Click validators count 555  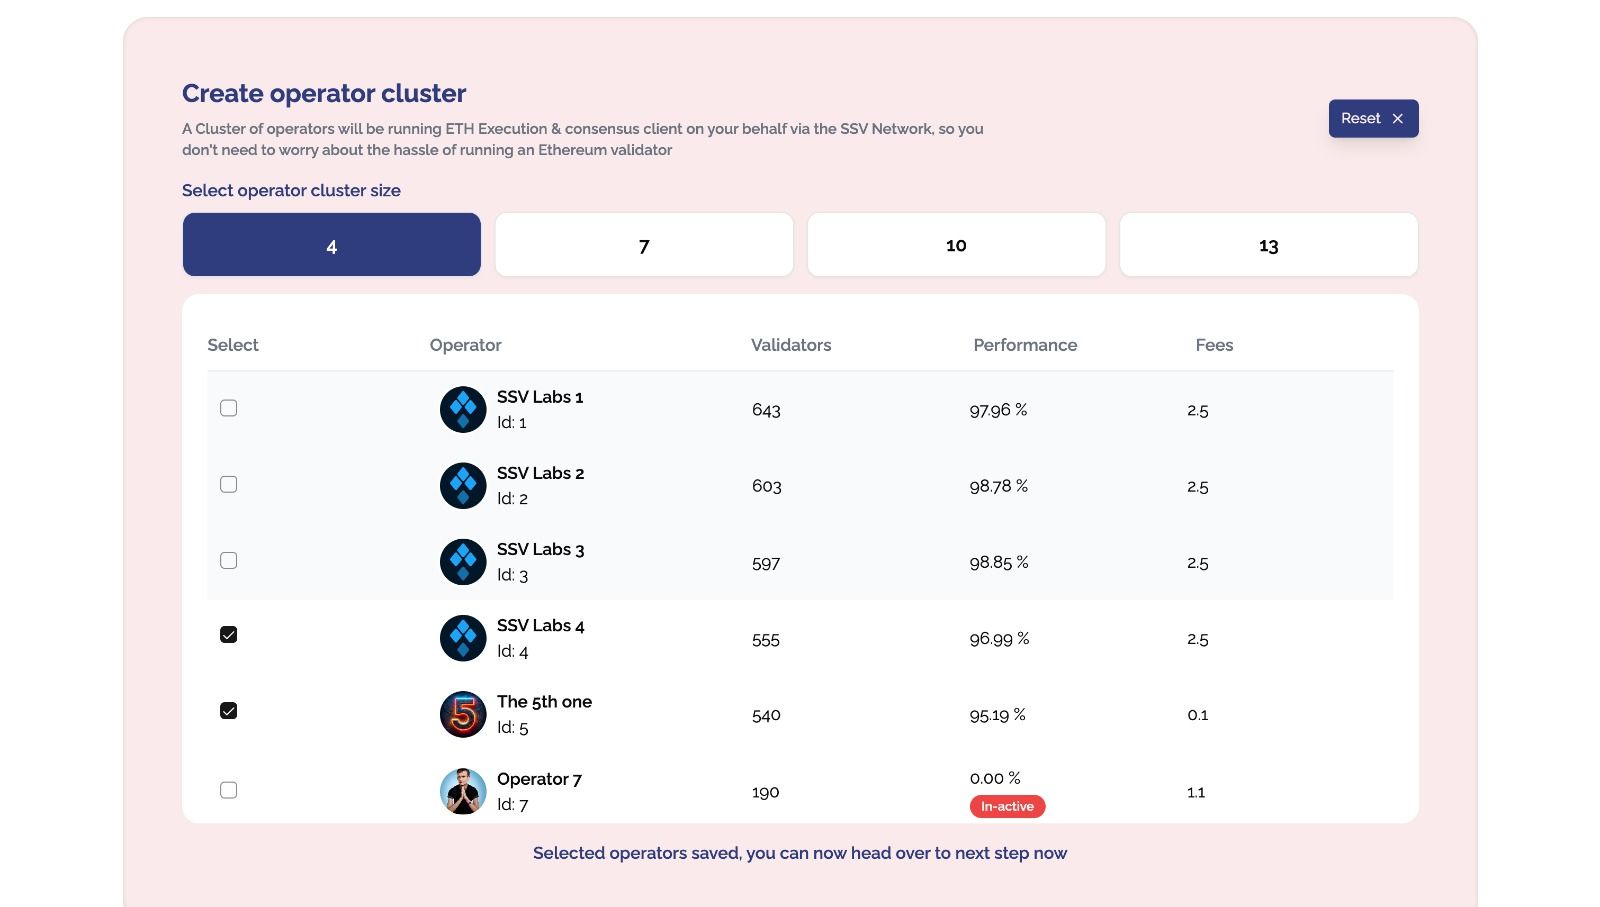coord(766,639)
